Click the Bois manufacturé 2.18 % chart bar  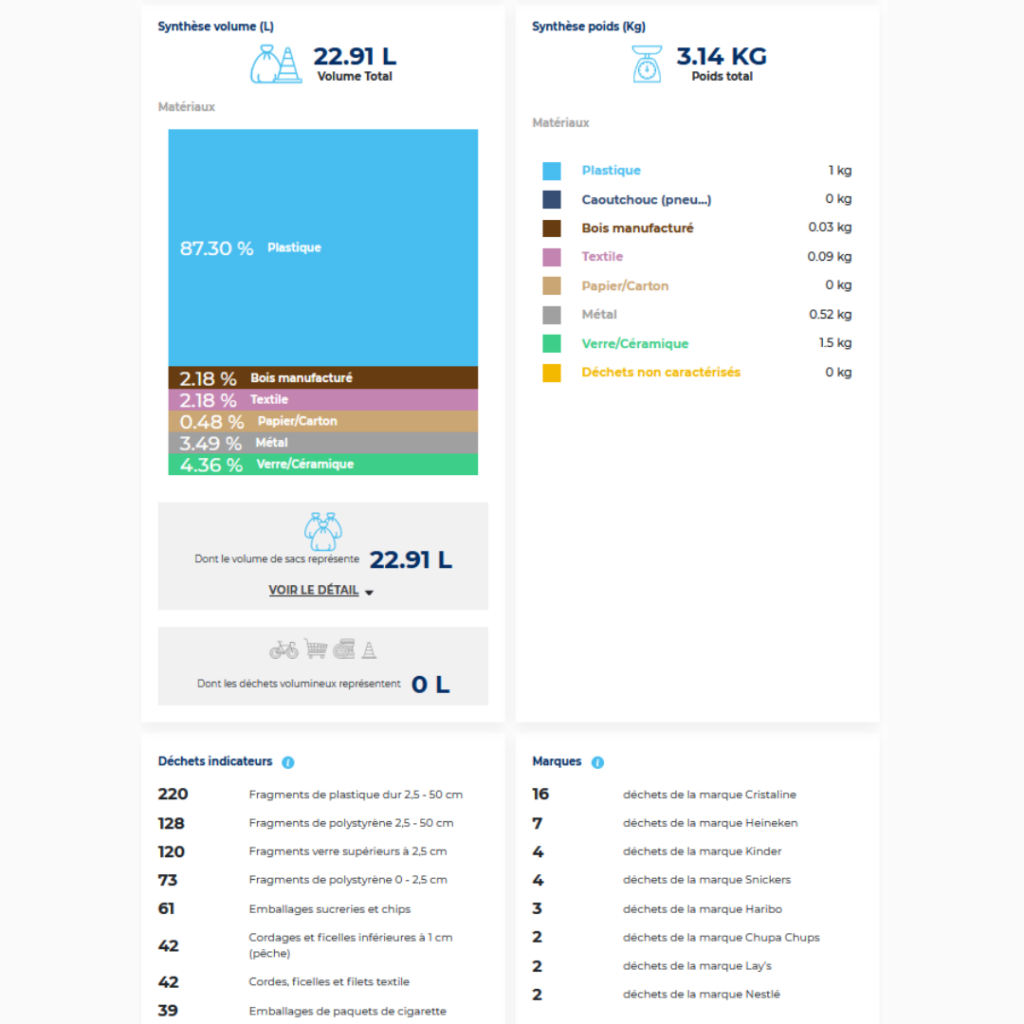[323, 377]
